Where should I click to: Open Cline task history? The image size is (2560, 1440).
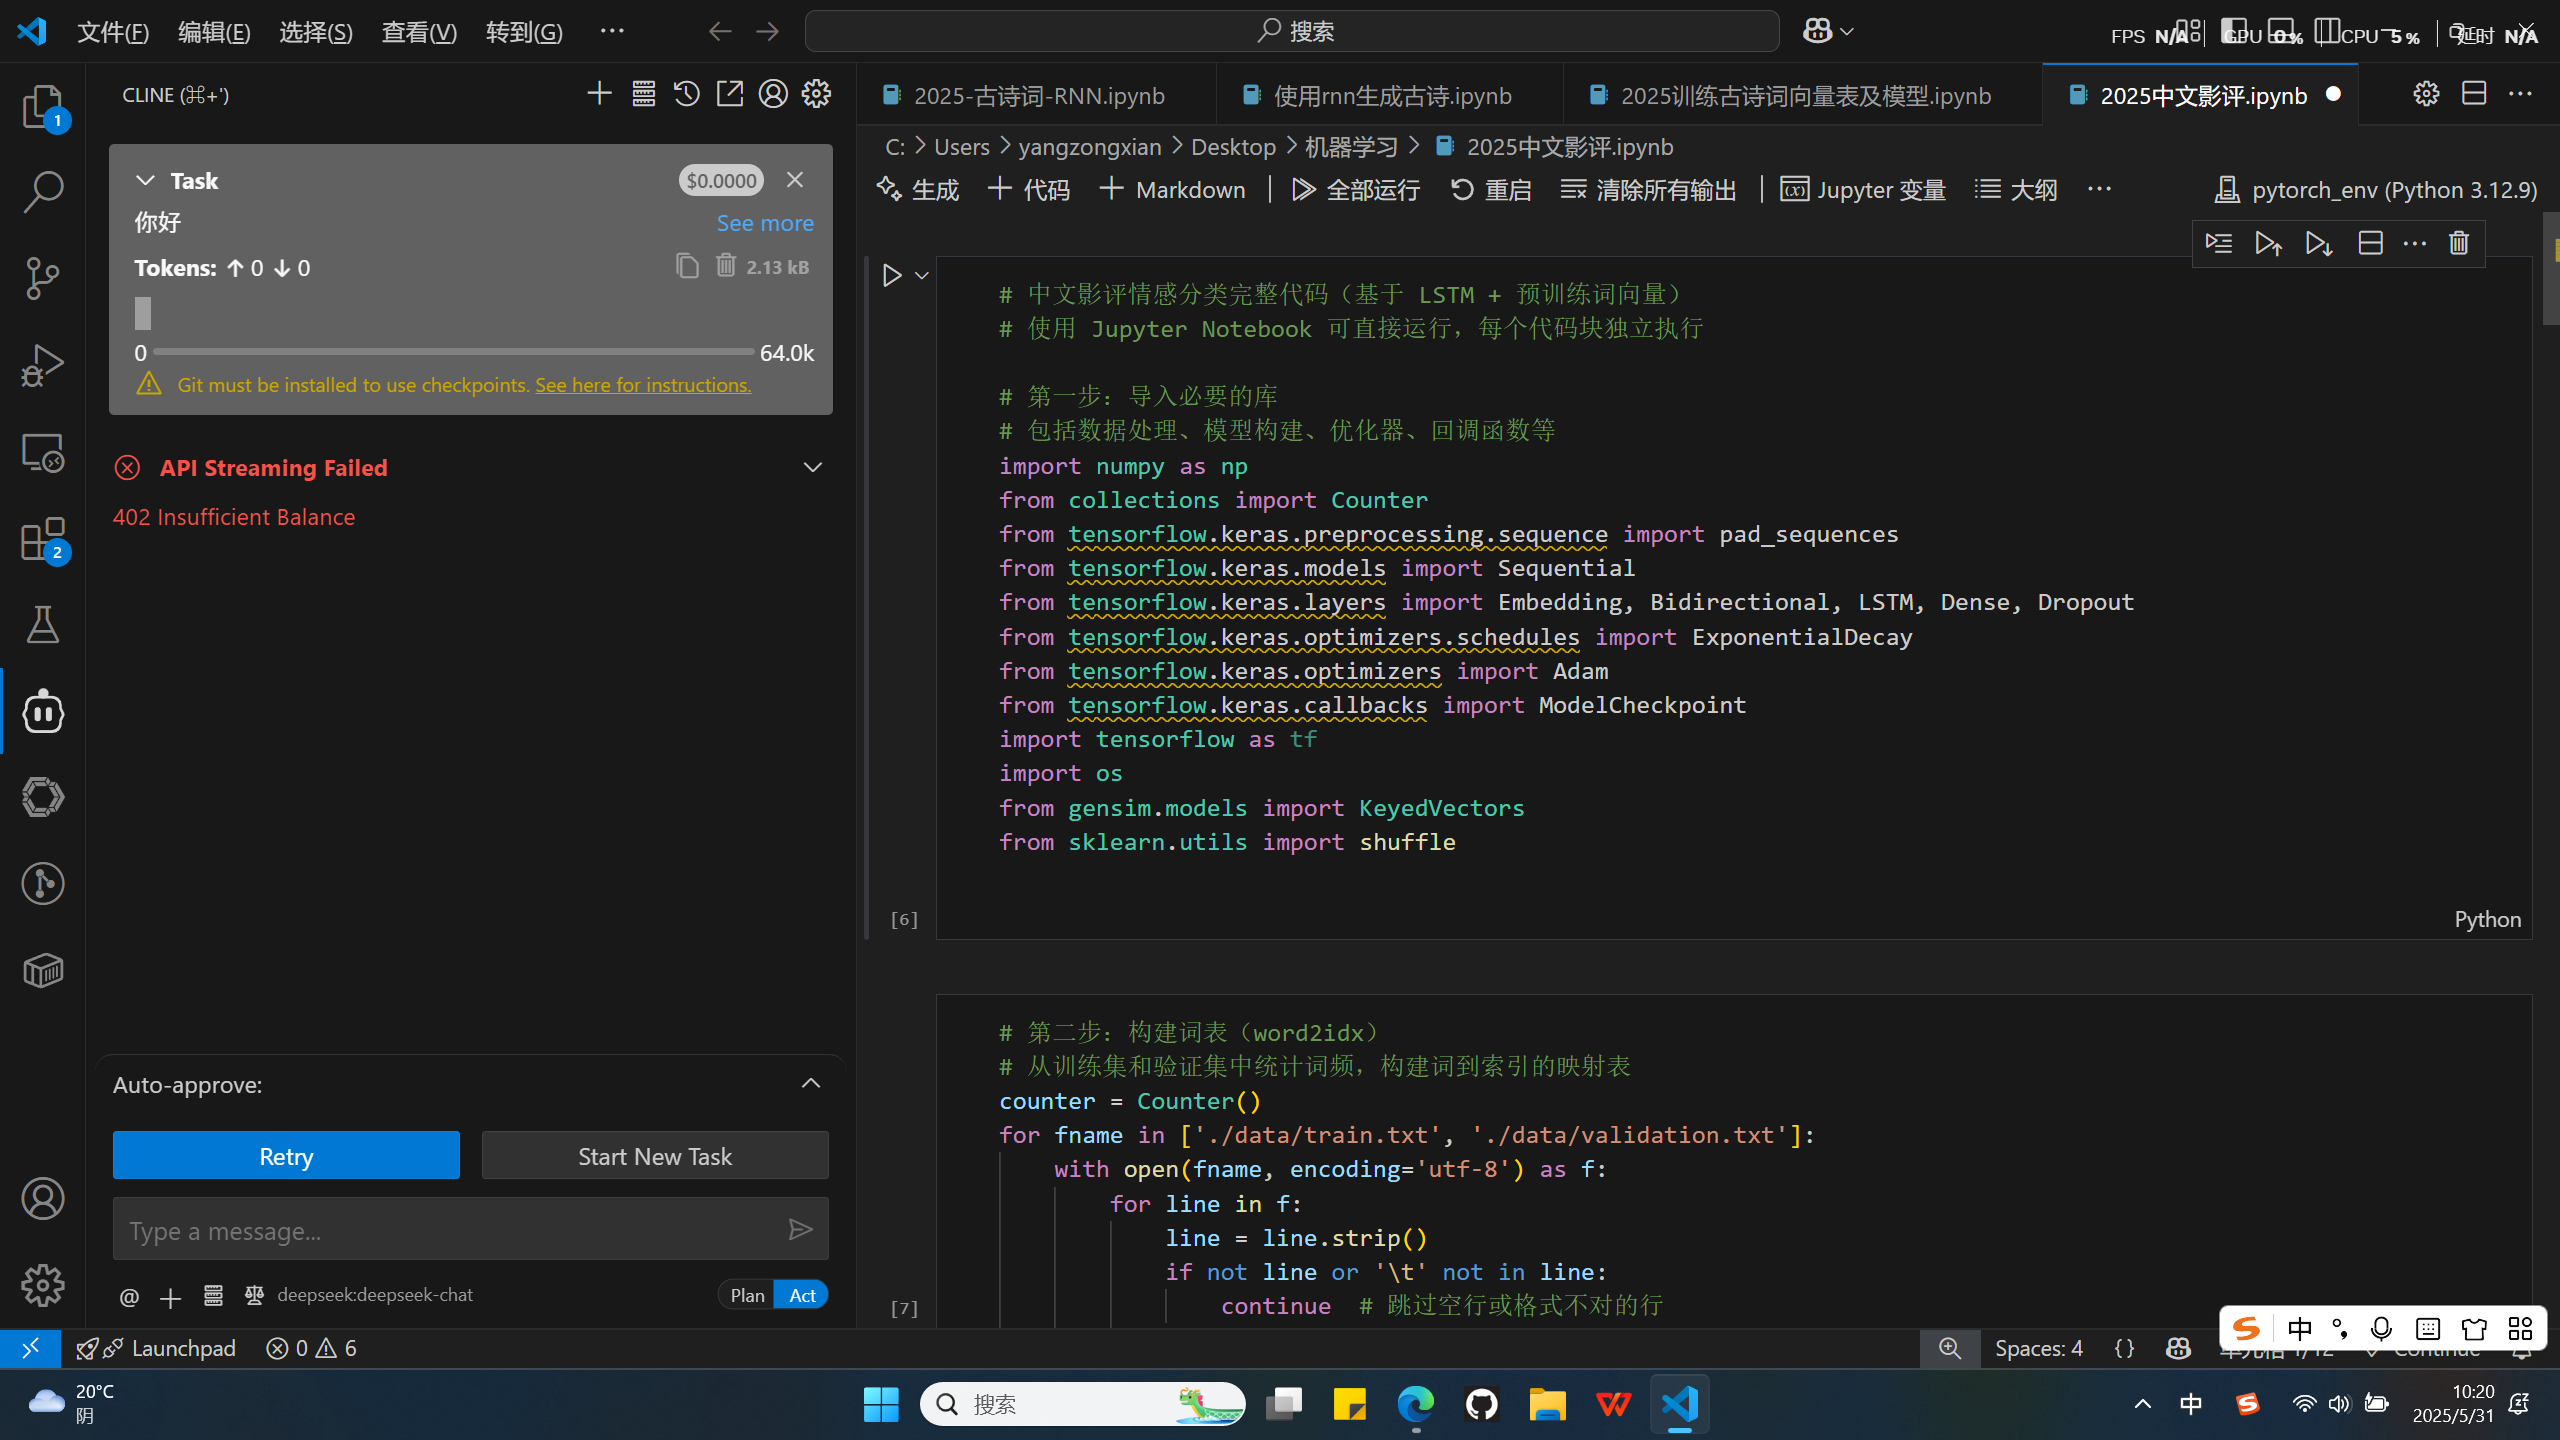coord(686,94)
